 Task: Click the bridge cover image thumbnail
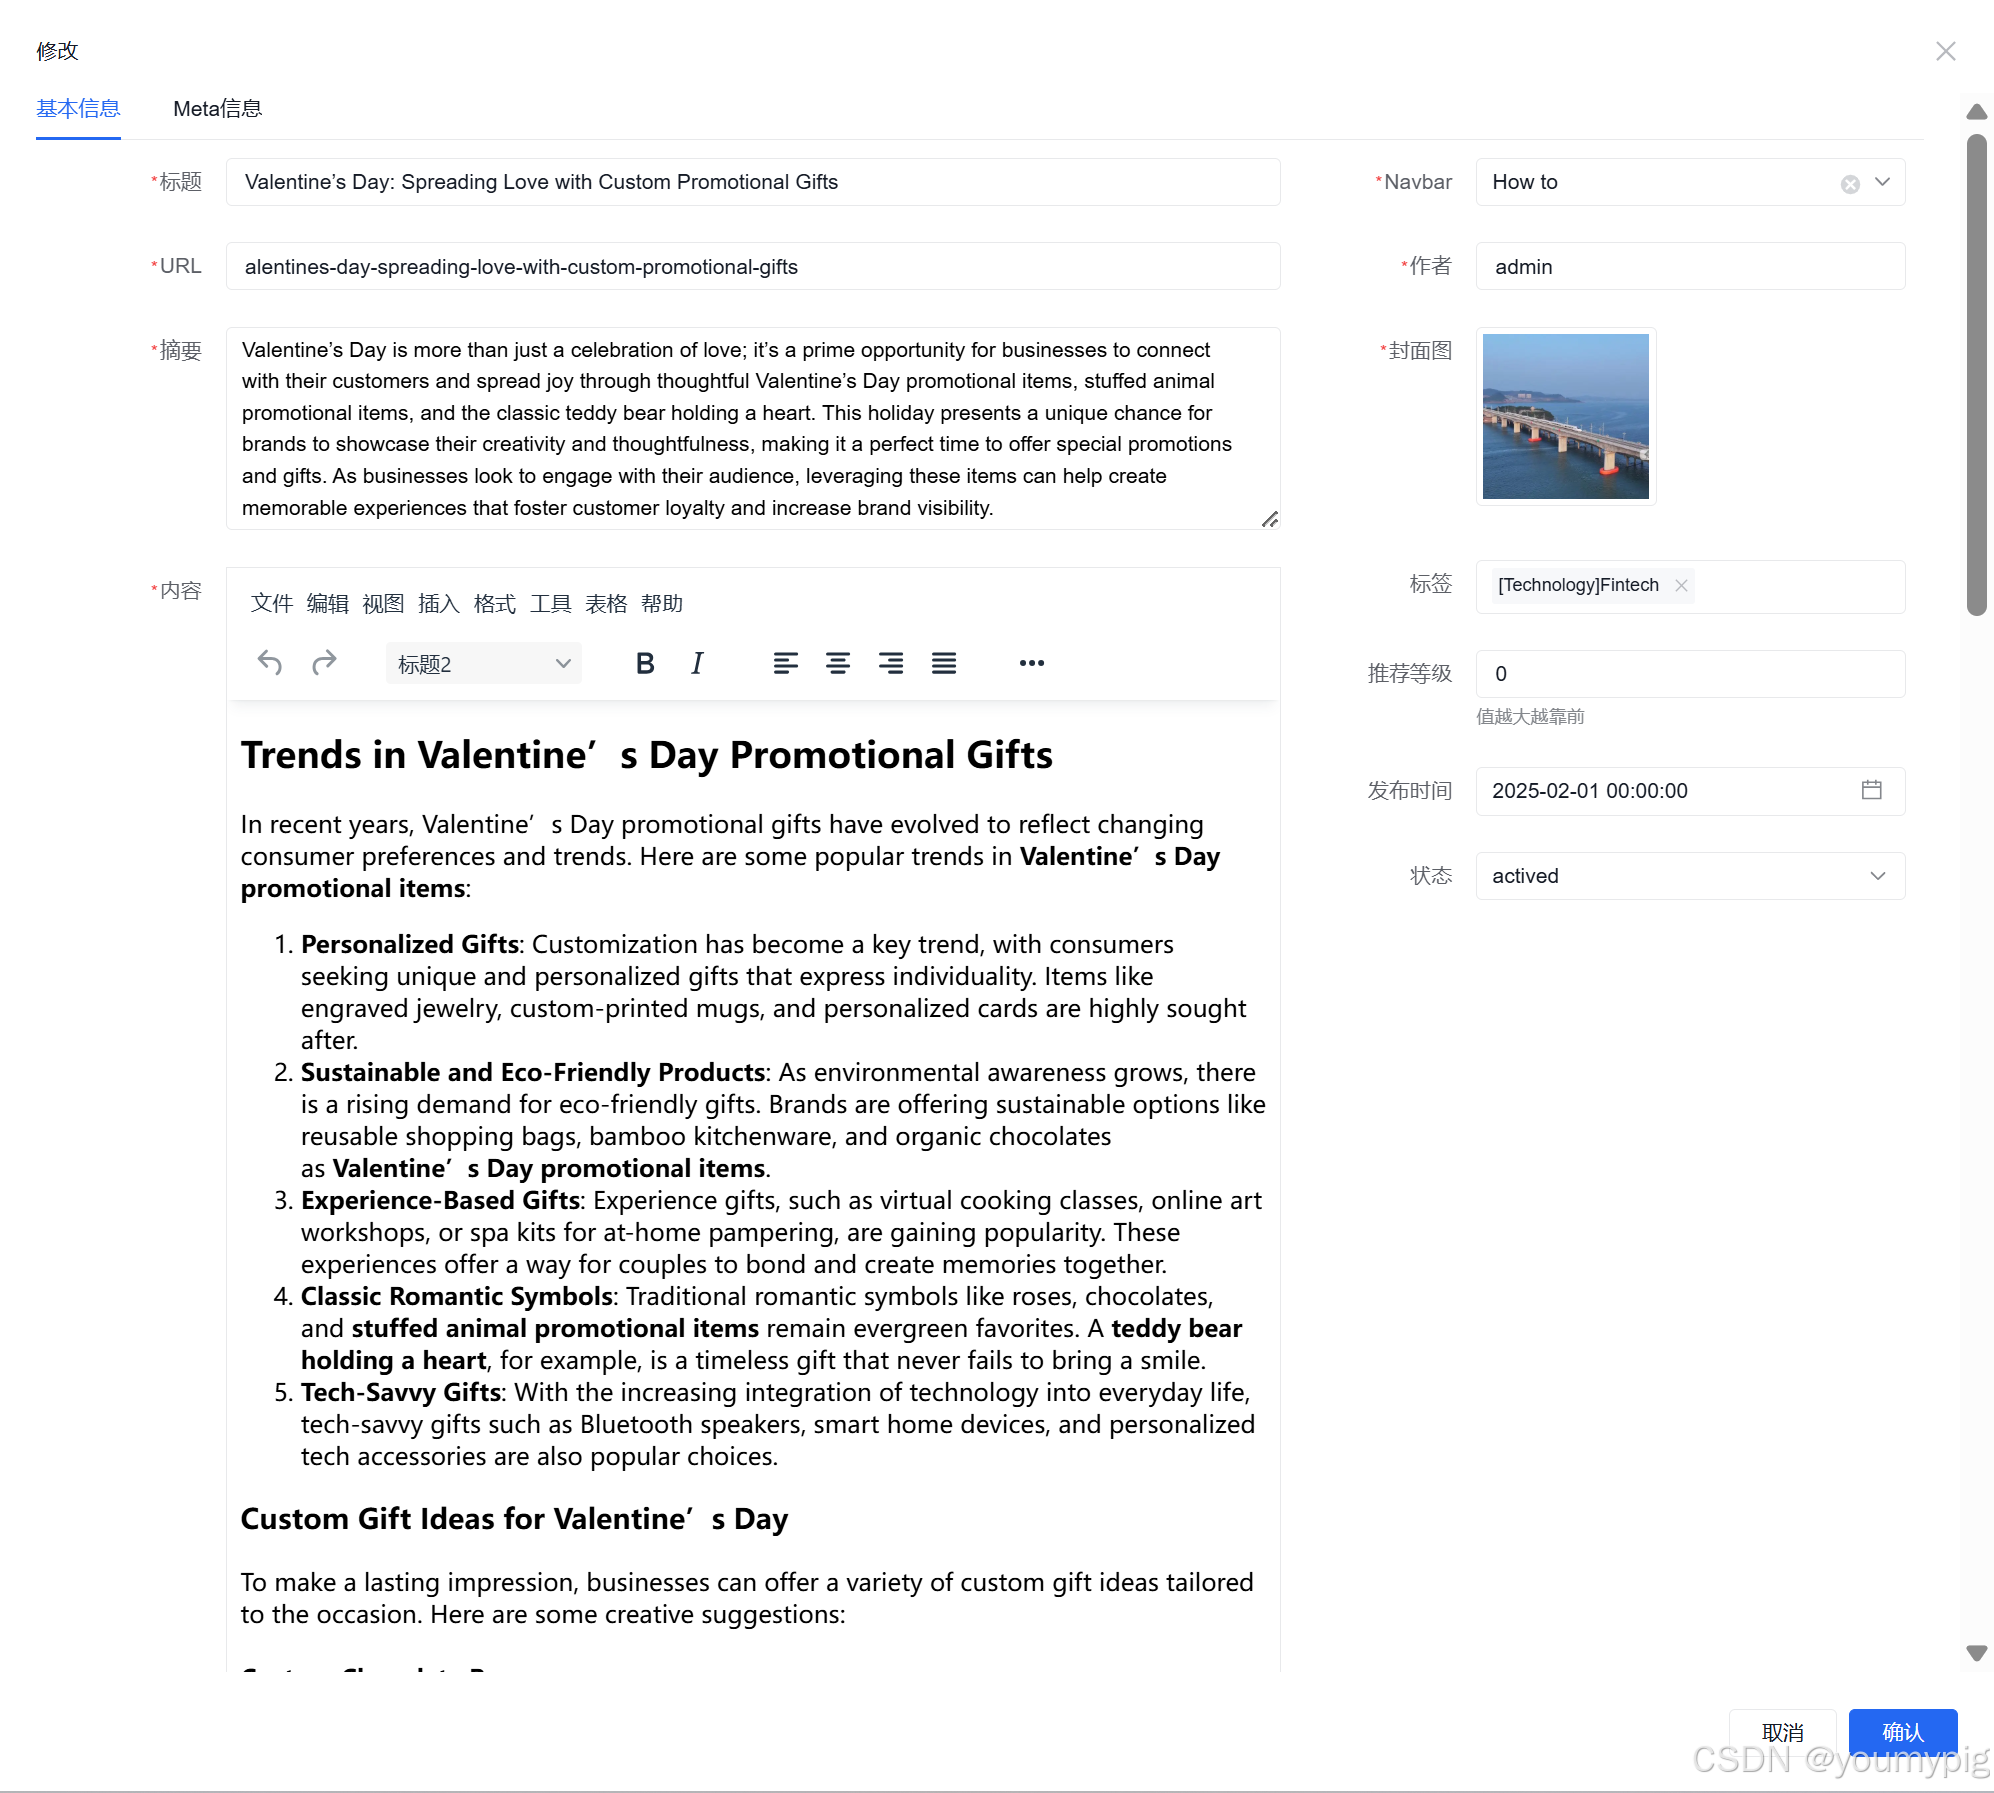coord(1565,417)
